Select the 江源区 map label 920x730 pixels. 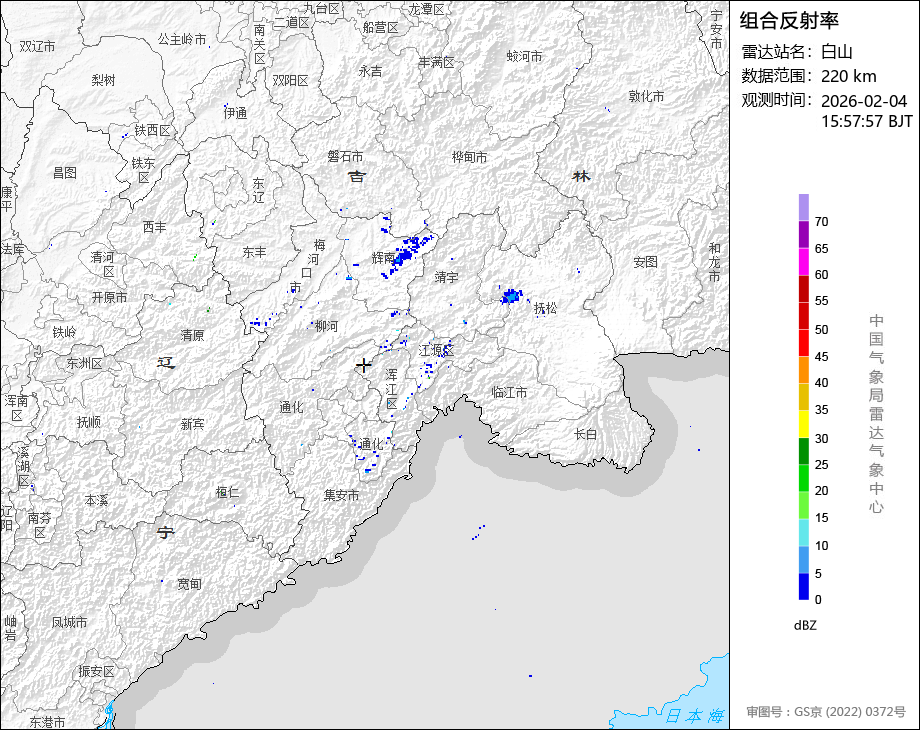pos(437,350)
